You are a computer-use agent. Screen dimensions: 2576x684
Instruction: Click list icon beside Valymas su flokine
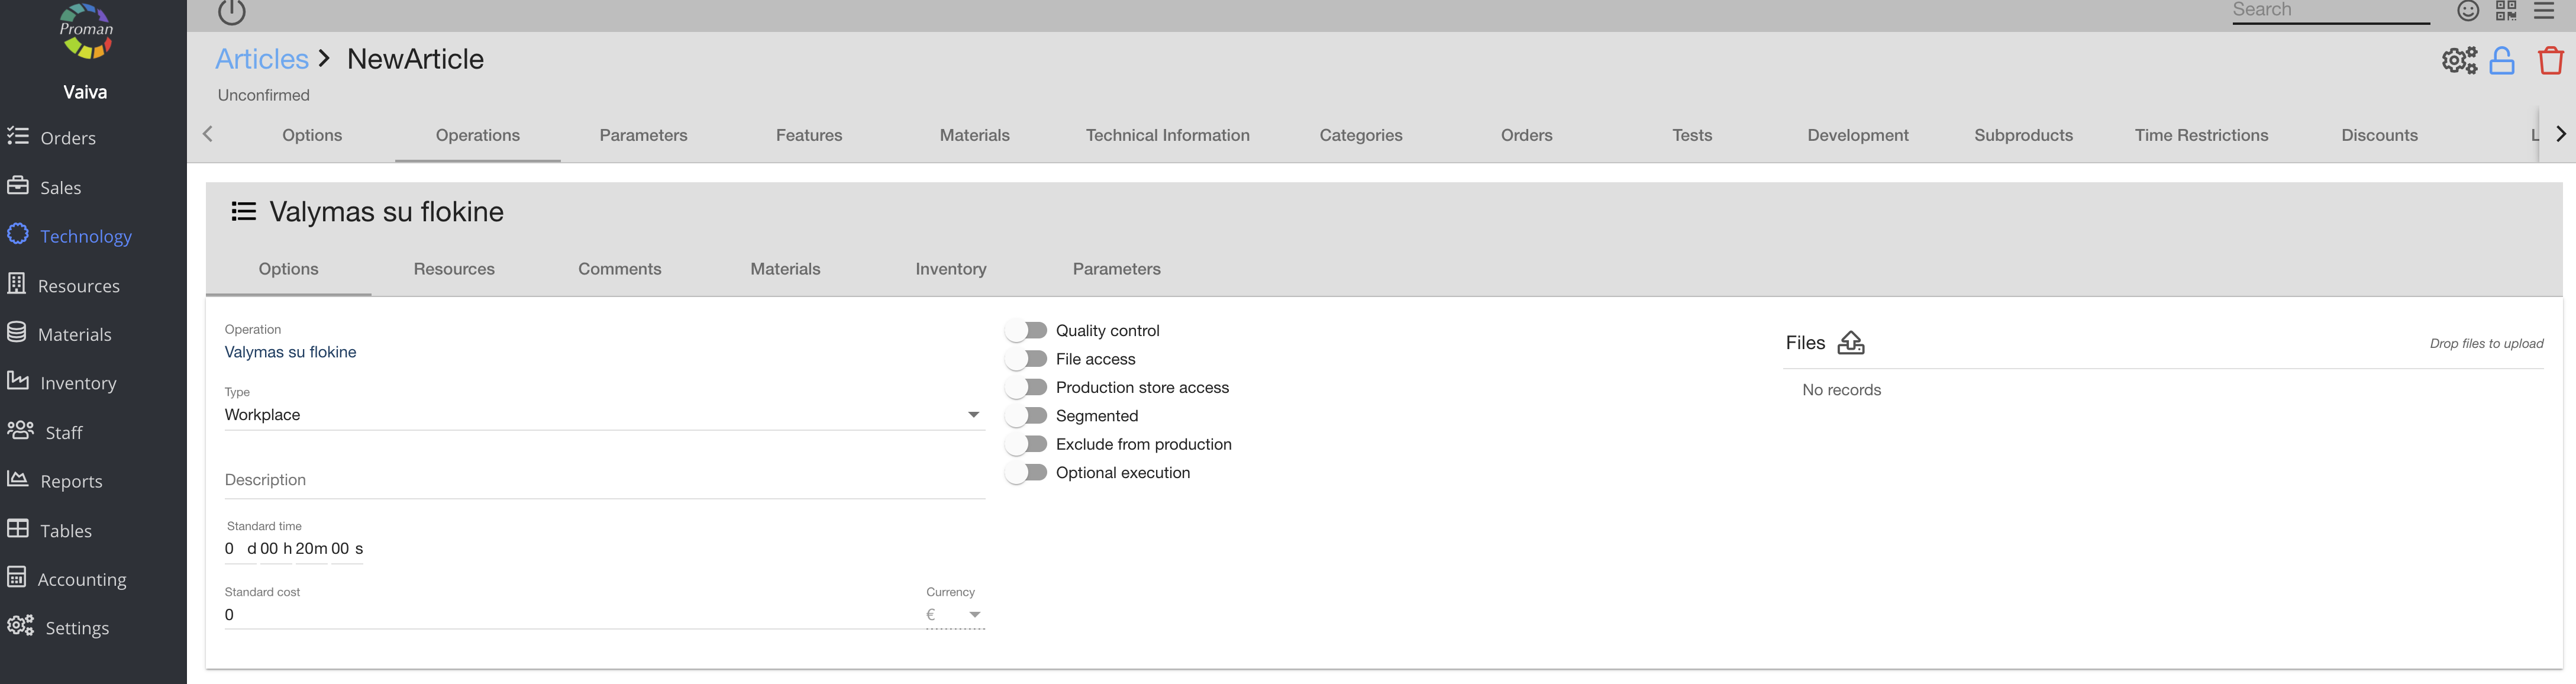coord(243,211)
